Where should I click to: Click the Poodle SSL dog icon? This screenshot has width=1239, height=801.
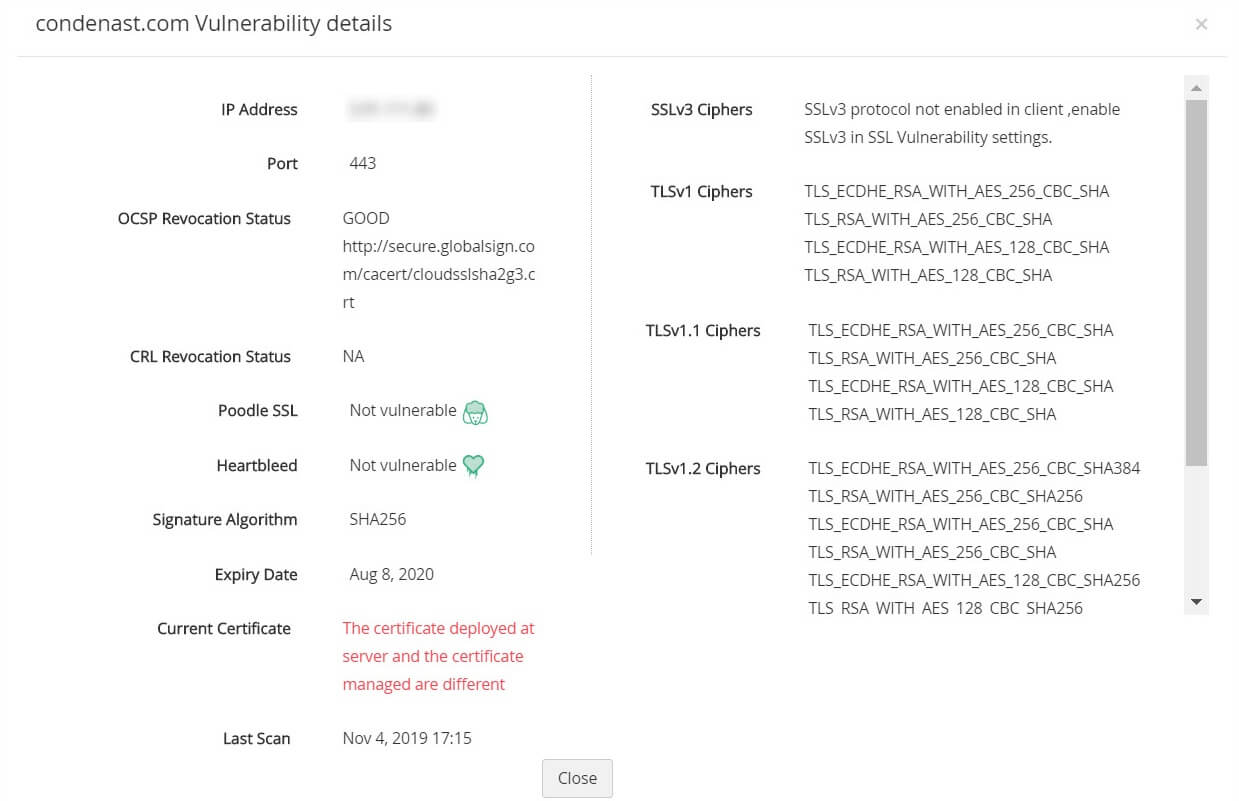[x=475, y=412]
